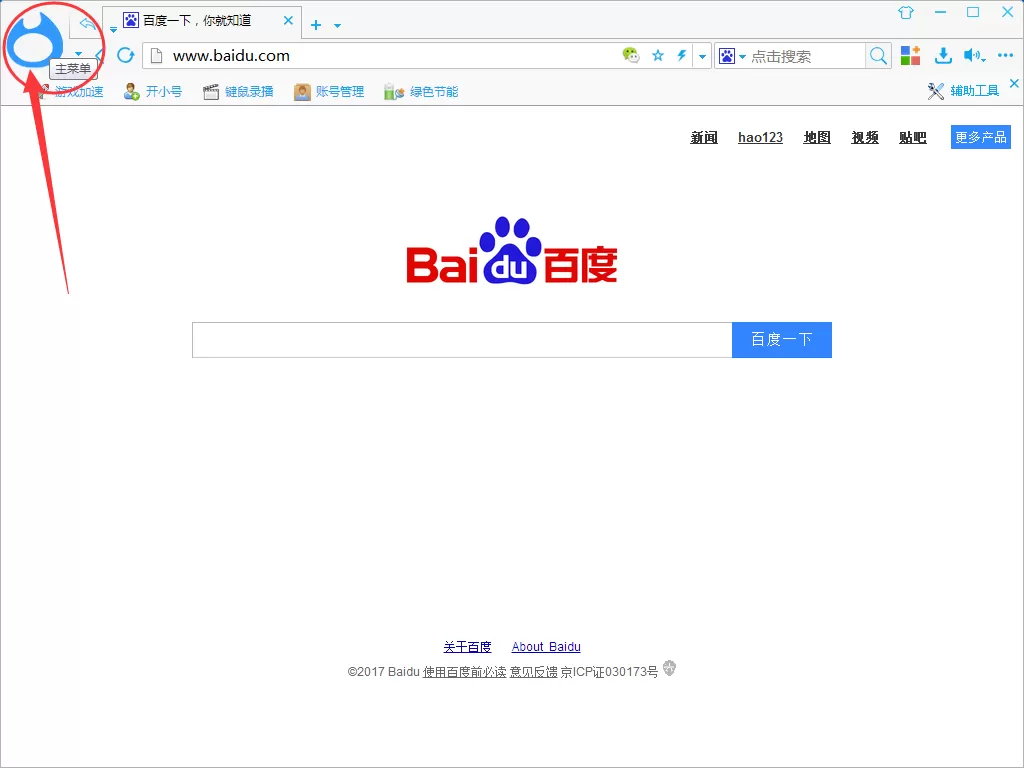Close the helper toolbar with its X
1024x768 pixels.
pos(1014,84)
